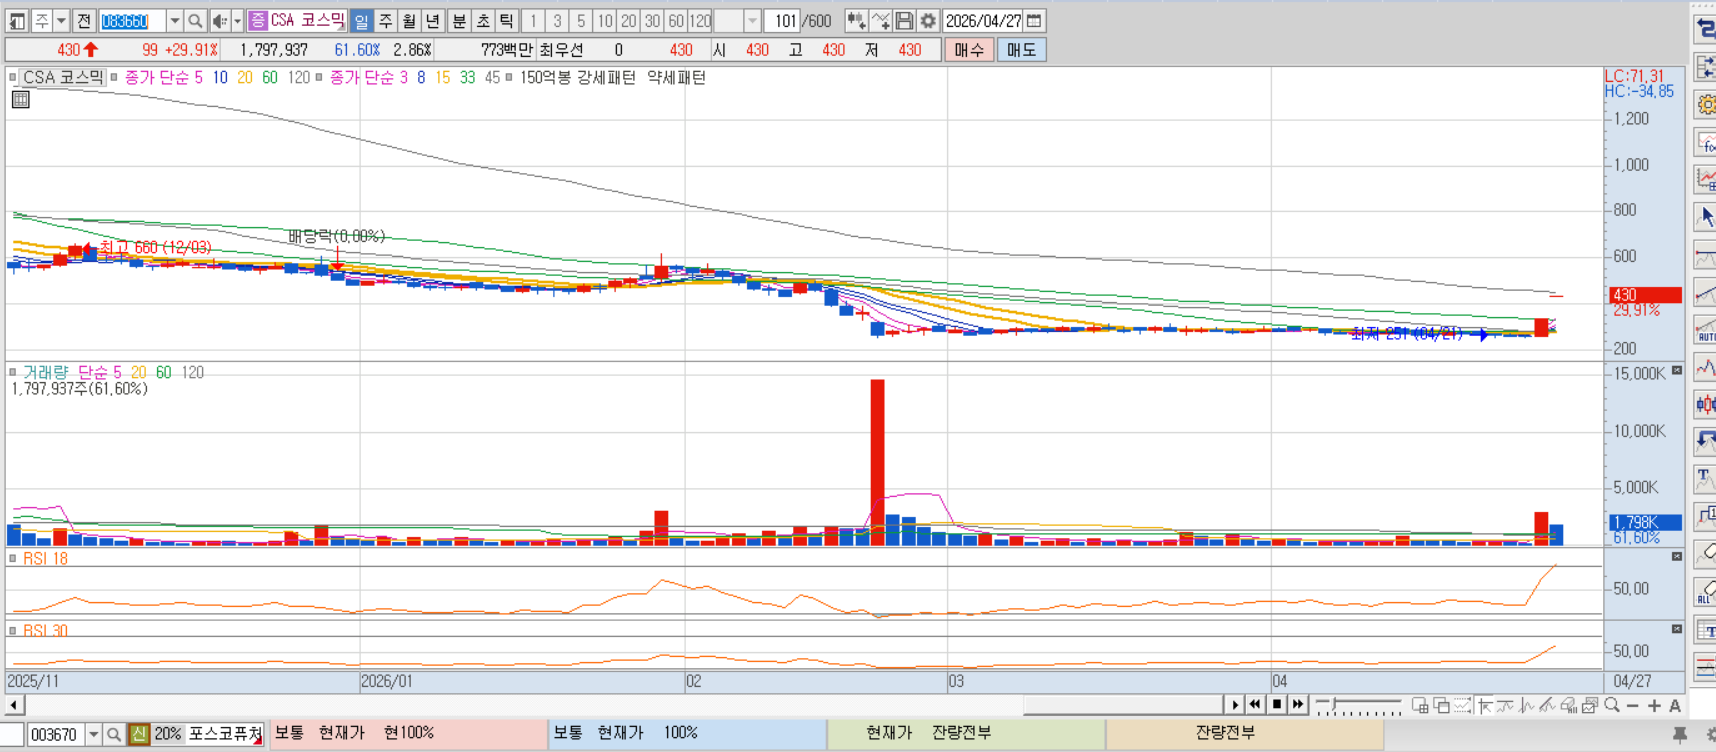Click the scrollbar left arrow
Viewport: 1716px width, 752px height.
(14, 705)
